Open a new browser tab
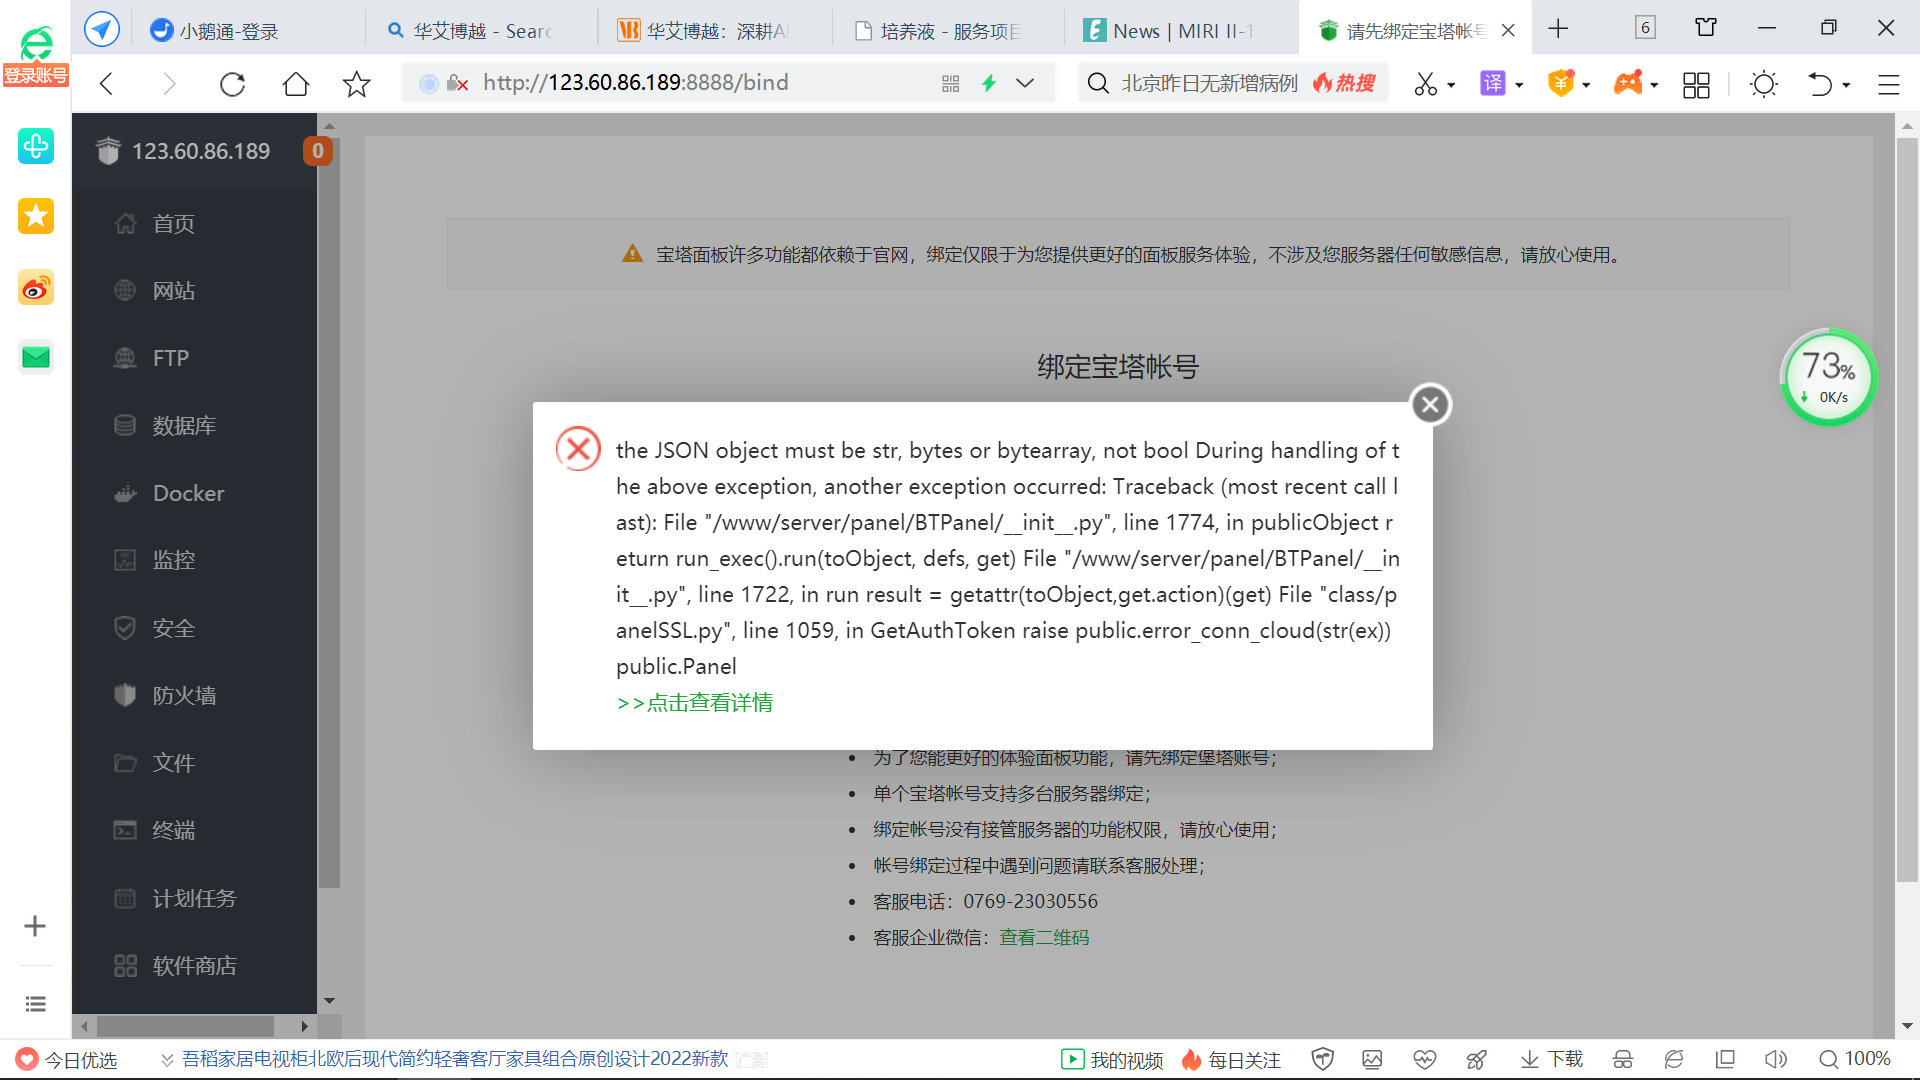 [x=1558, y=29]
